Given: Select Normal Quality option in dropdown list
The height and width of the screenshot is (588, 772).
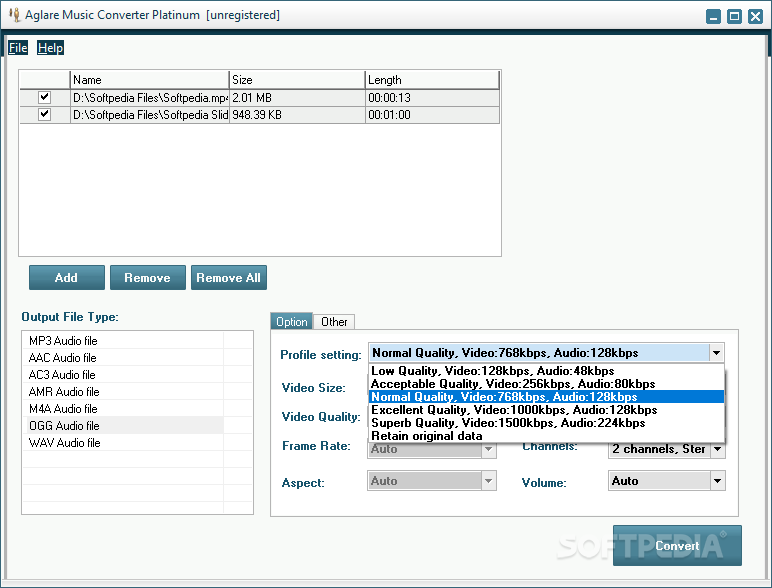Looking at the screenshot, I should tap(546, 397).
